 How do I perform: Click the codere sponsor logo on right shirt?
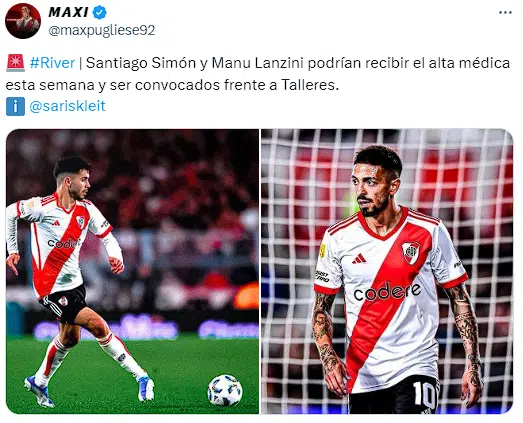click(x=387, y=292)
